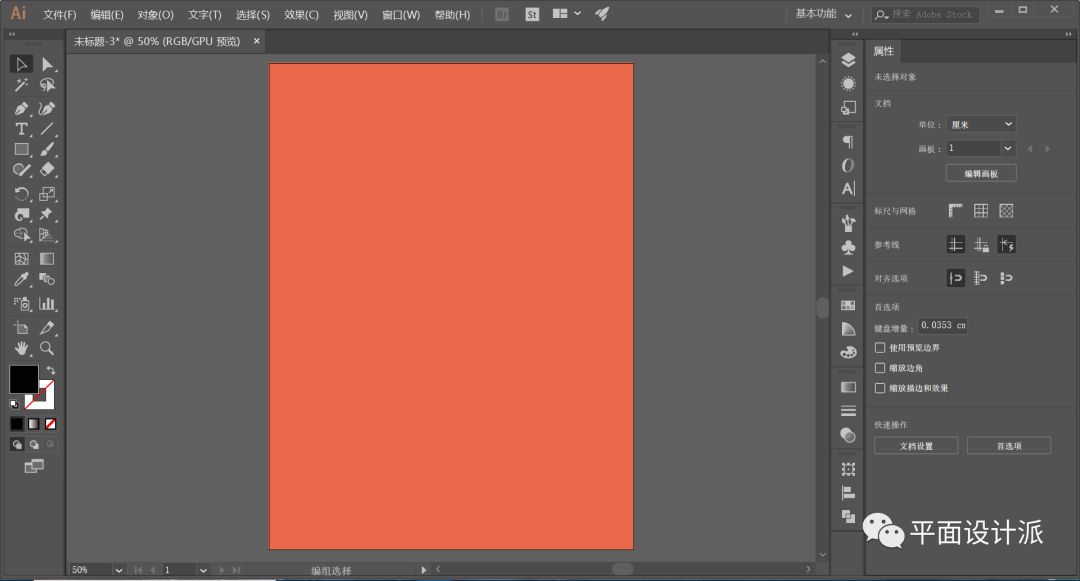Image resolution: width=1080 pixels, height=581 pixels.
Task: Select the Hand tool
Action: pos(21,348)
